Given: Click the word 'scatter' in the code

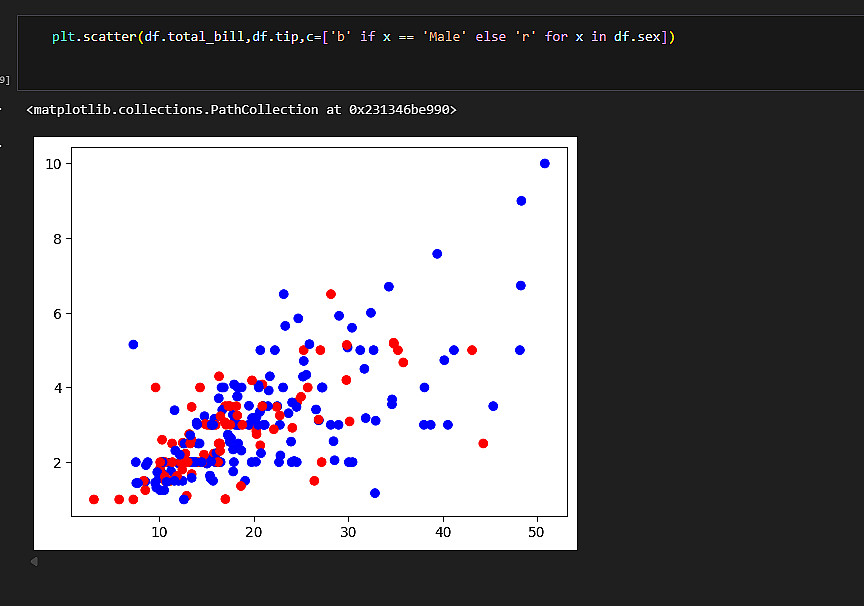Looking at the screenshot, I should coord(110,37).
